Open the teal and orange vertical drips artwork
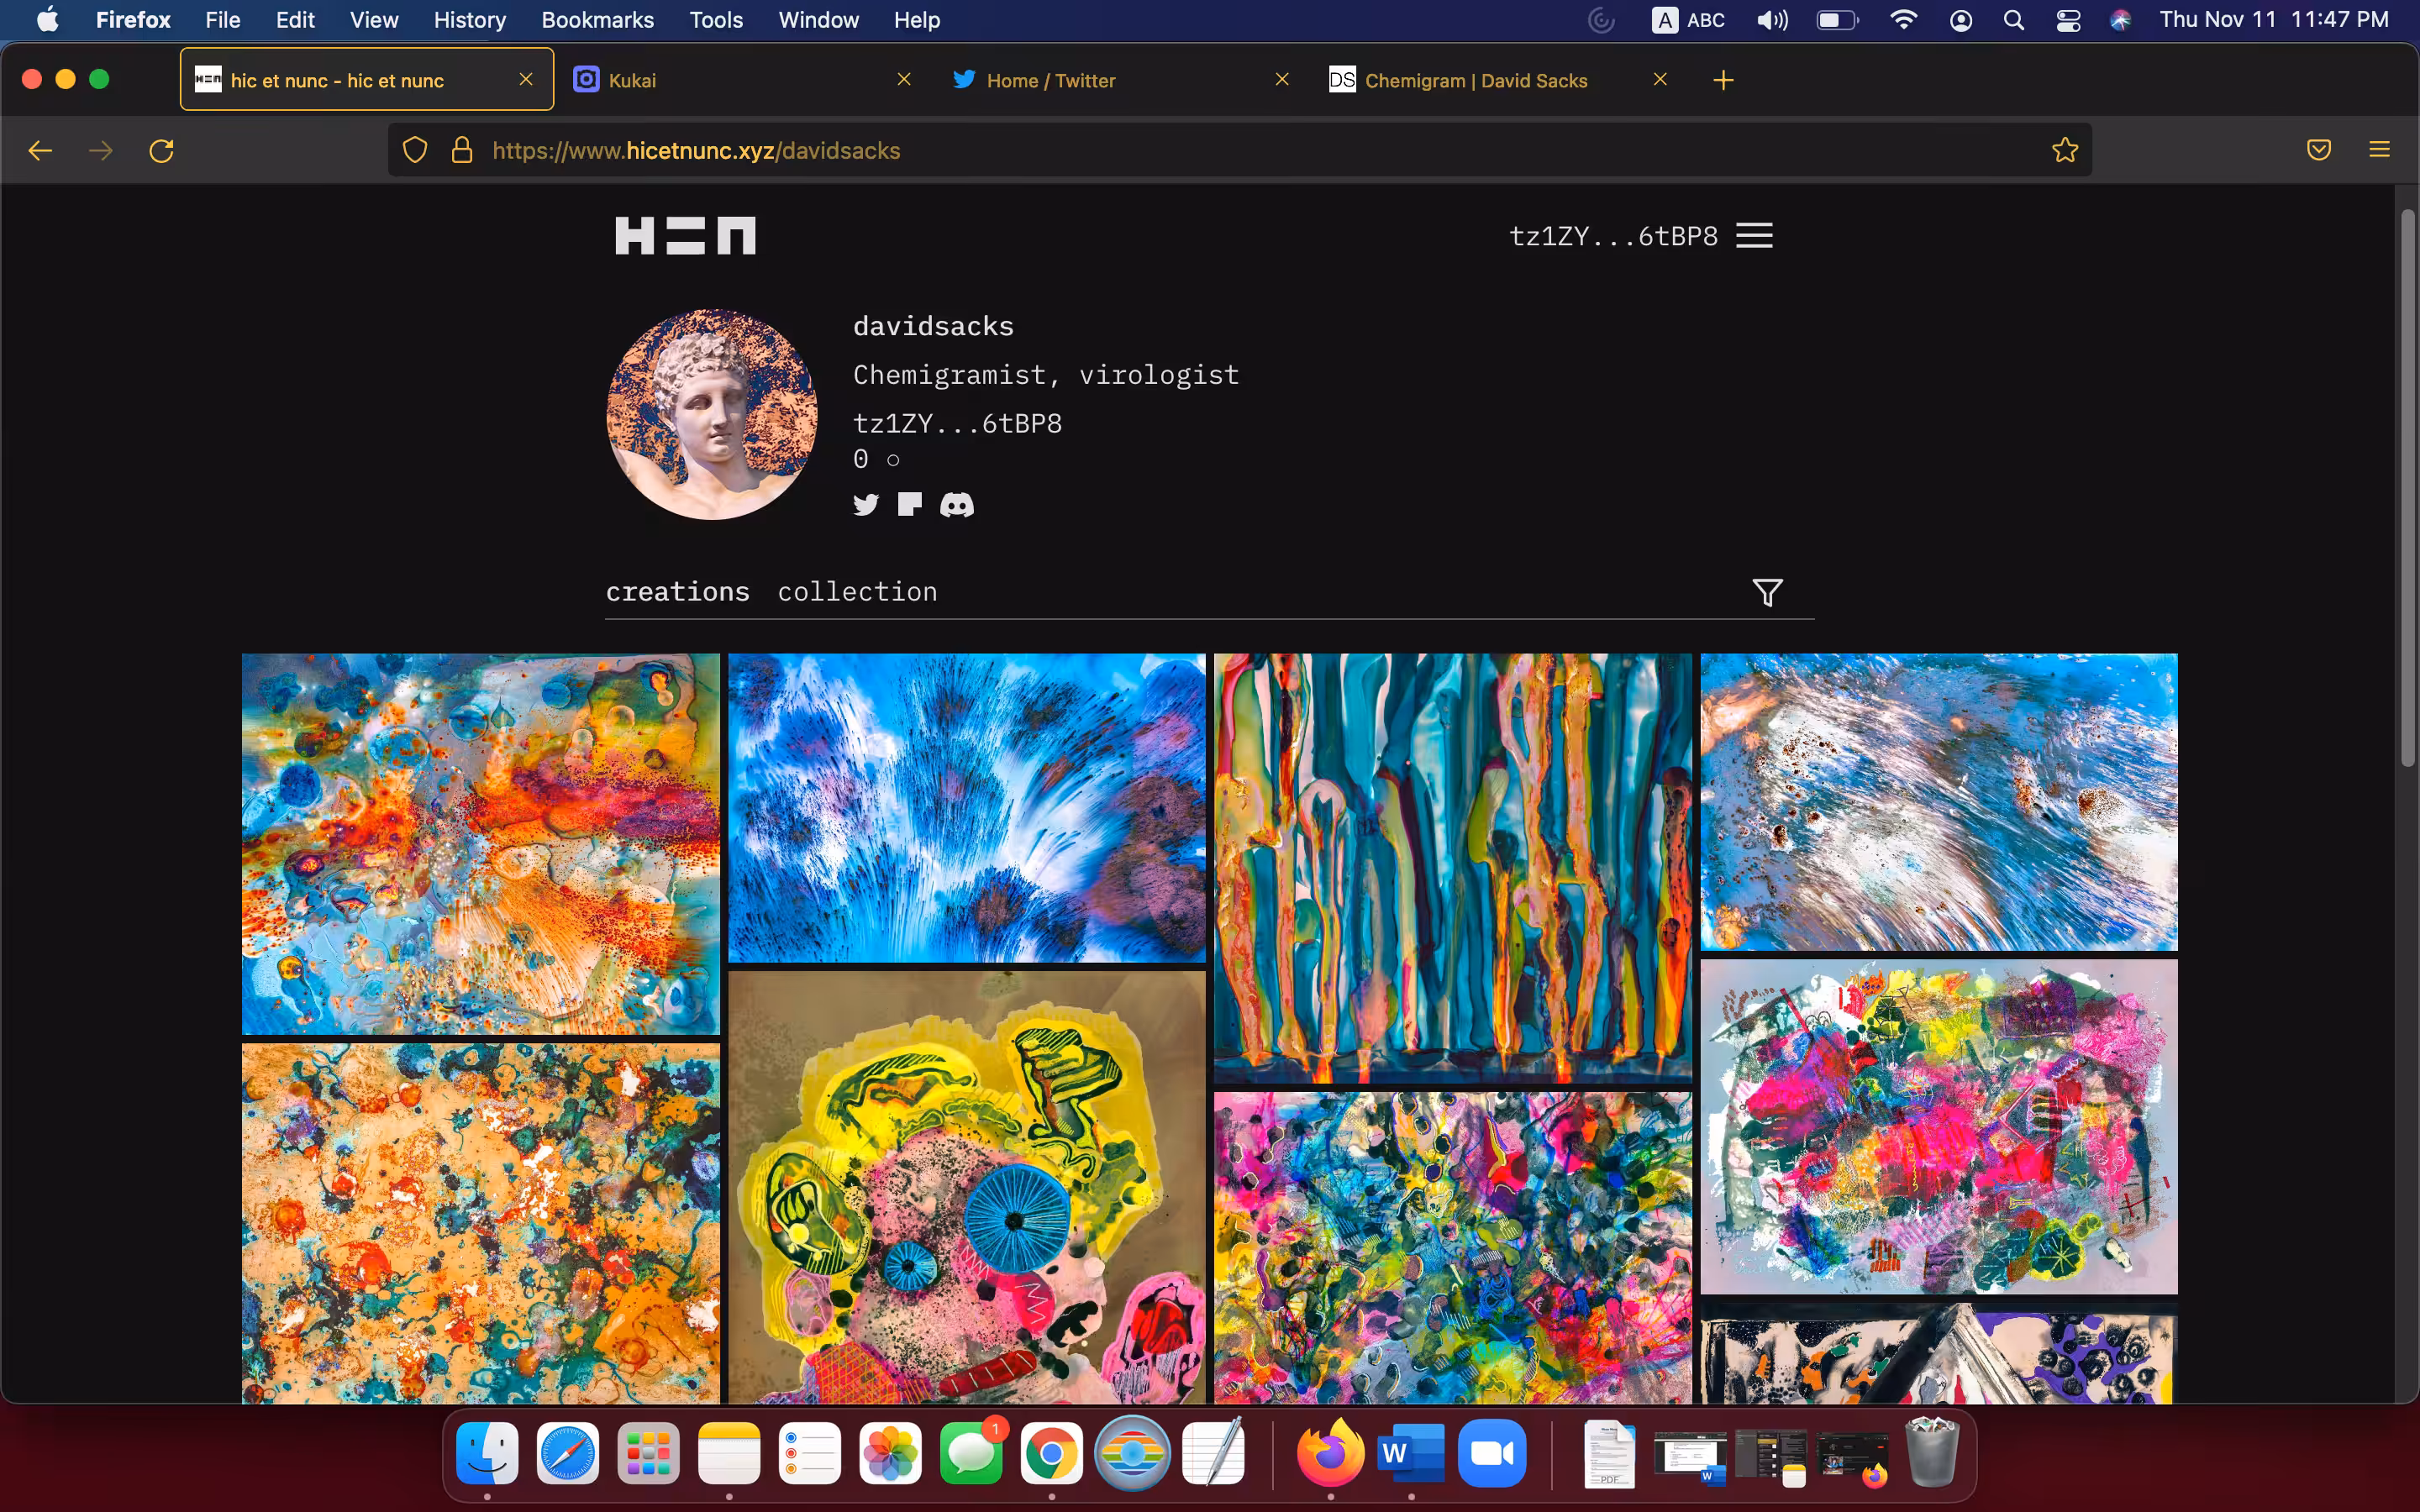 [1453, 868]
